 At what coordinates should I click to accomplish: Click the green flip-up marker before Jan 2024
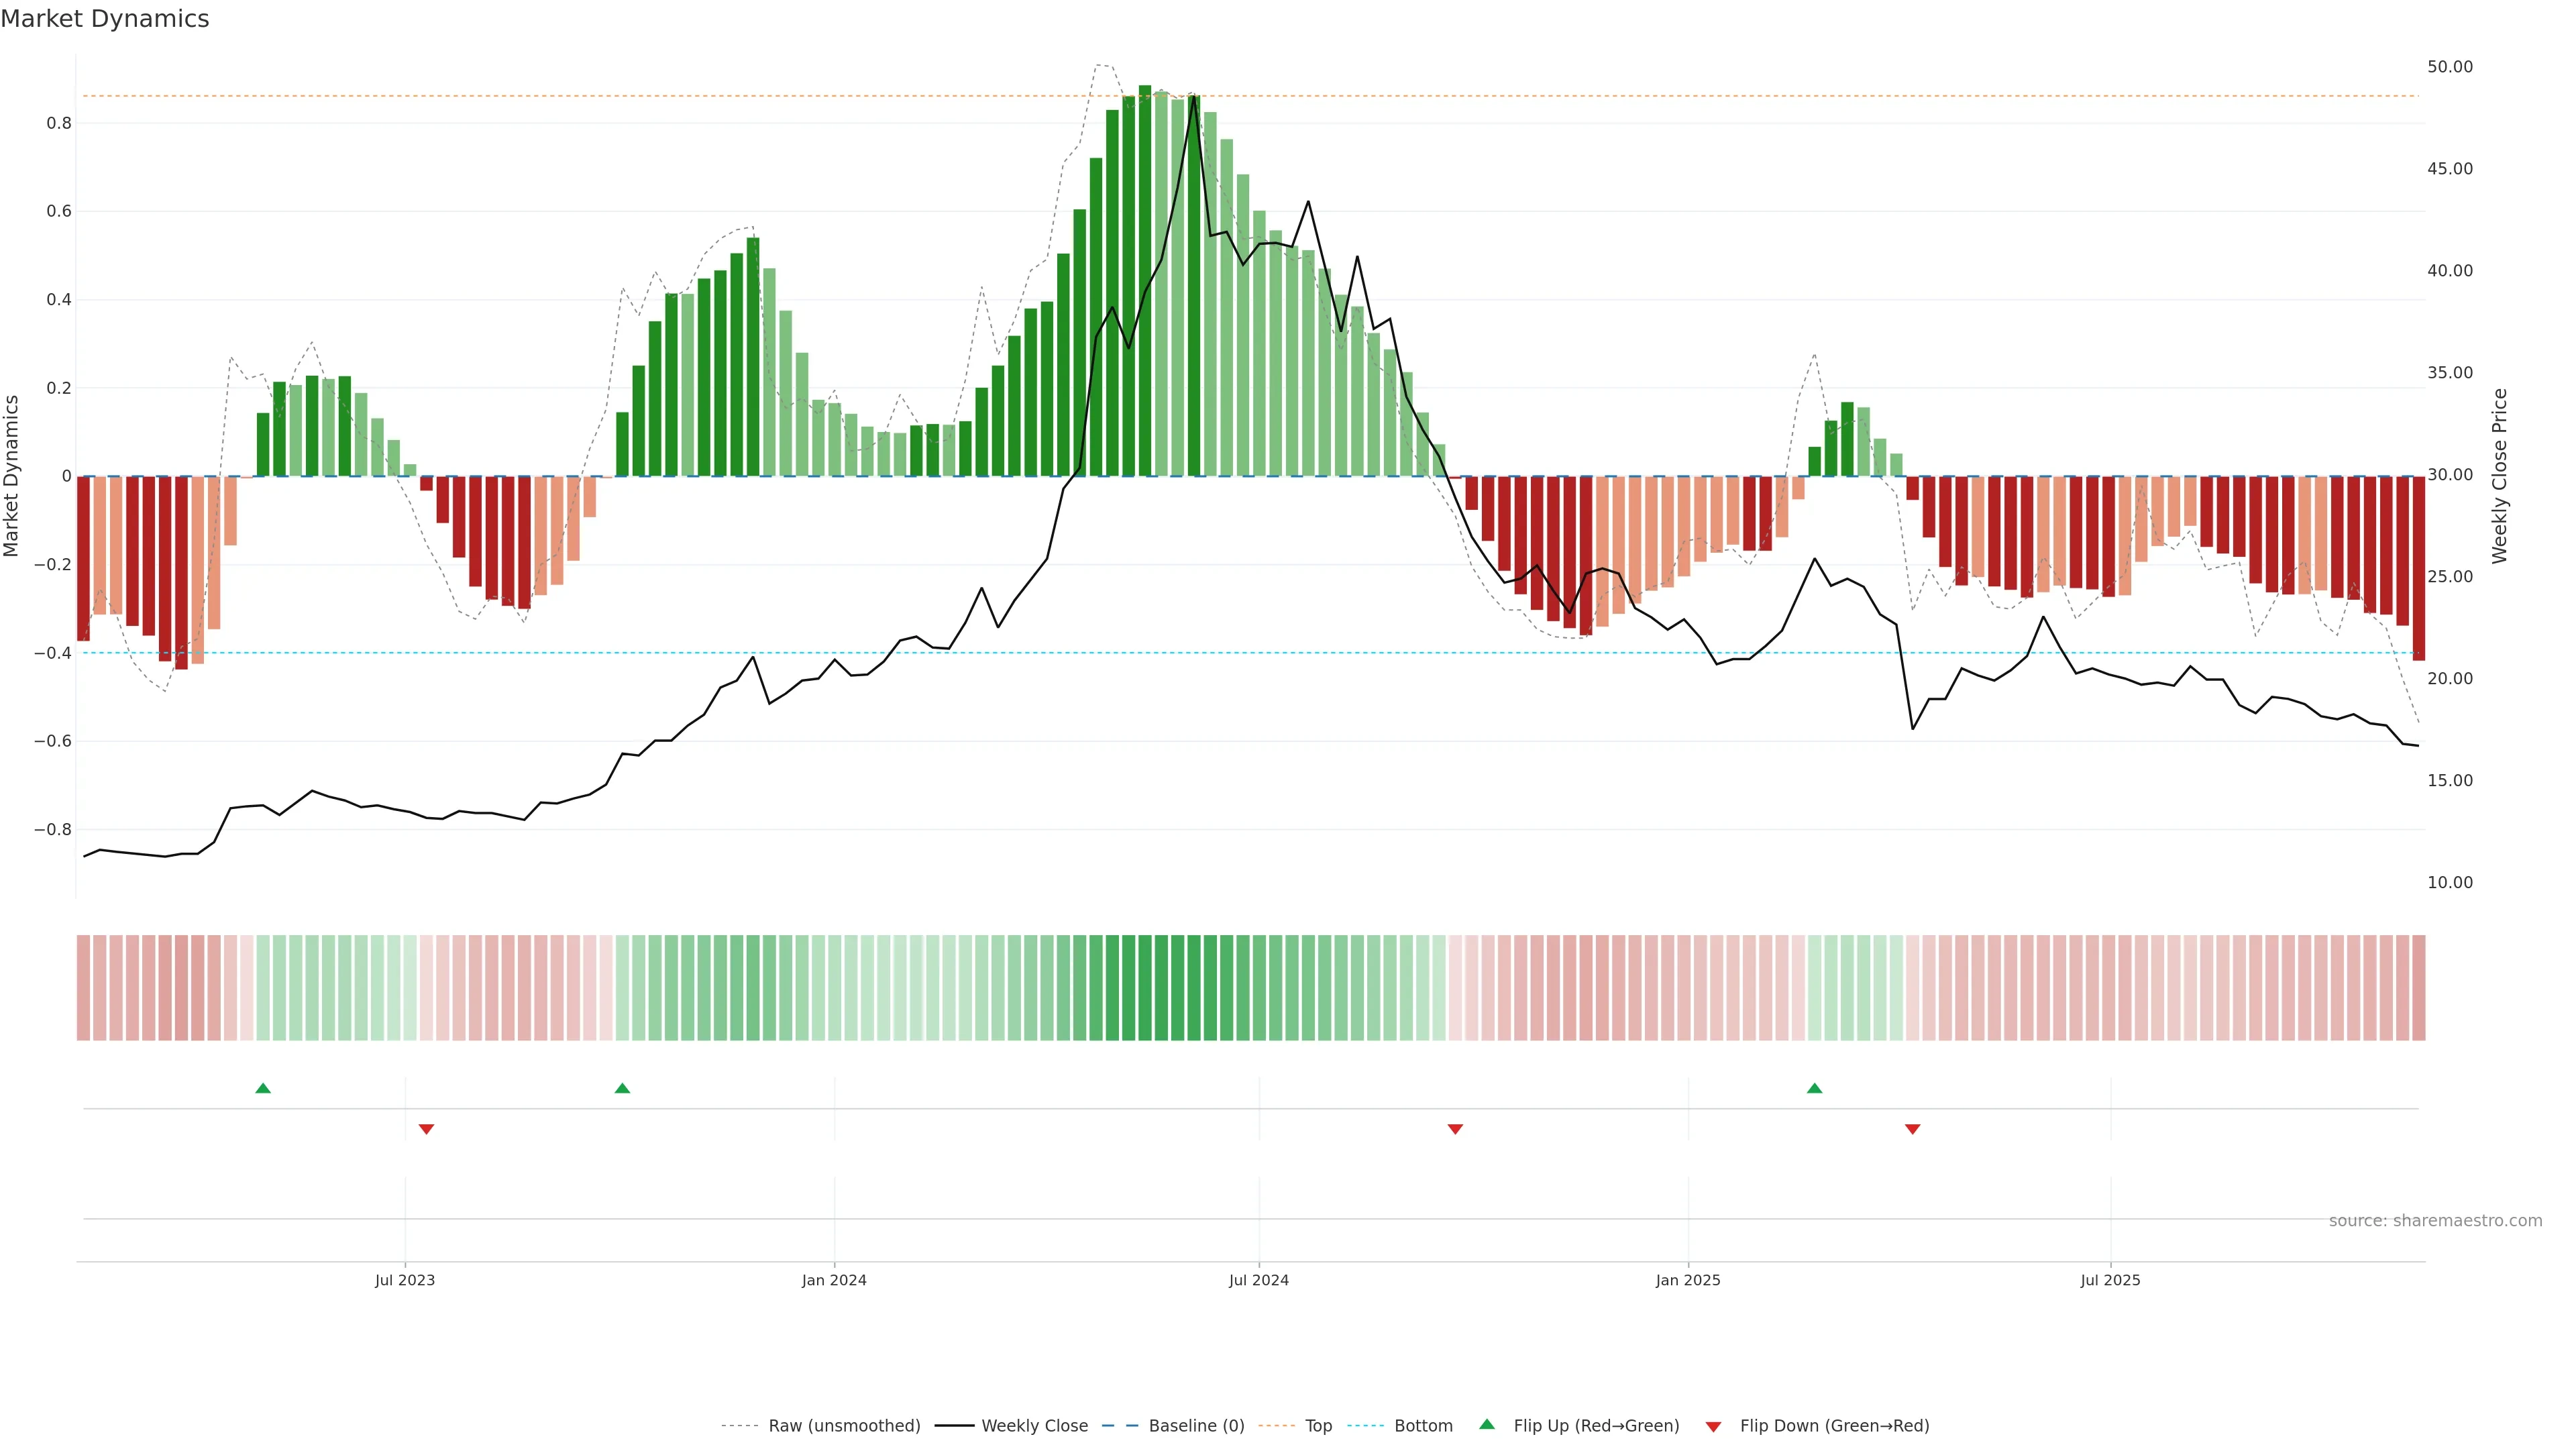[622, 1088]
